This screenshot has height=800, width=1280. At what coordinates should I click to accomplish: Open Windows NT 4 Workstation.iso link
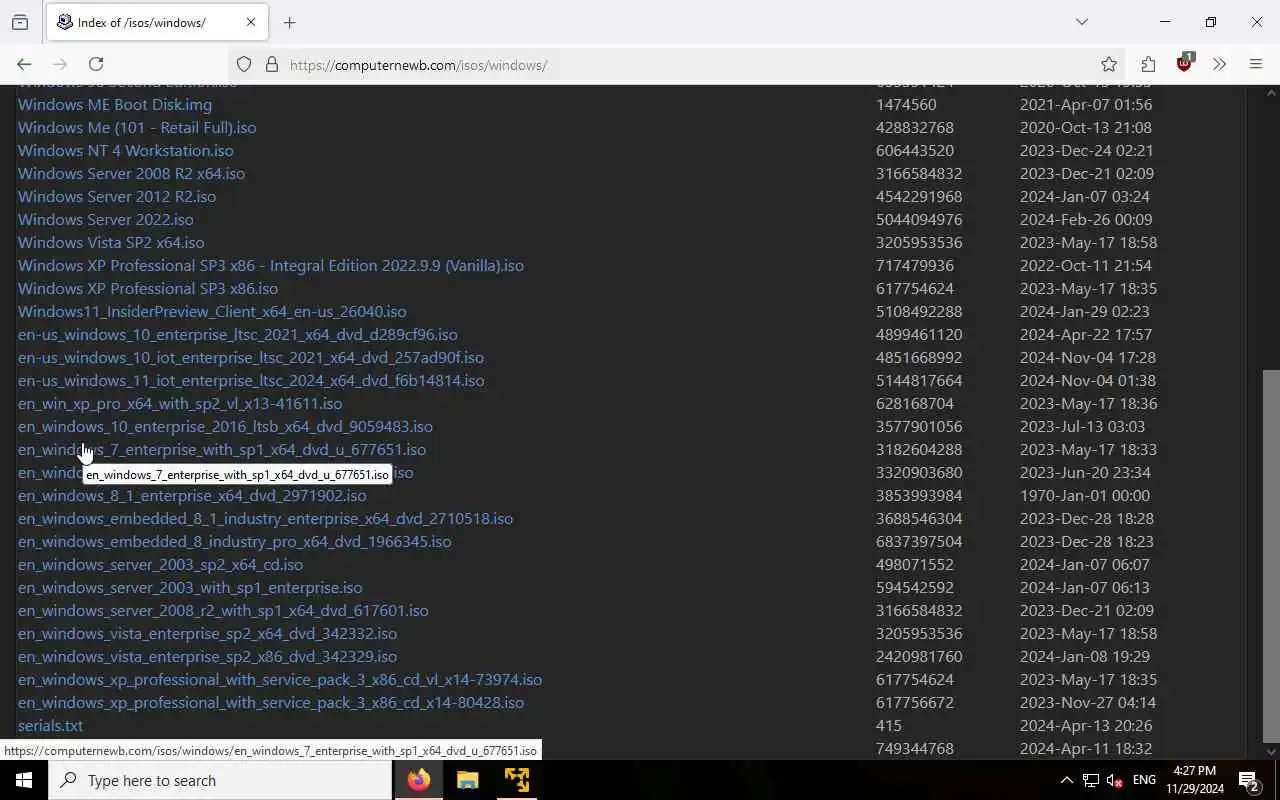[126, 150]
